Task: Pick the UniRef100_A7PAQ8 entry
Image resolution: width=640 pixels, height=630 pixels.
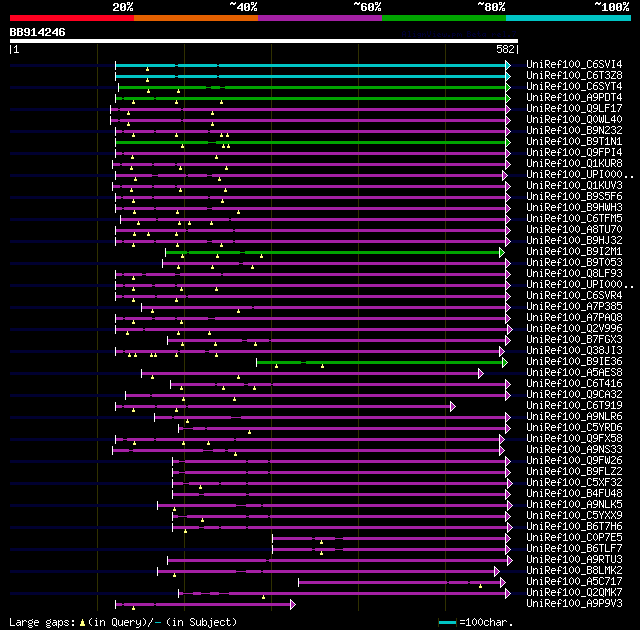Action: coord(574,318)
